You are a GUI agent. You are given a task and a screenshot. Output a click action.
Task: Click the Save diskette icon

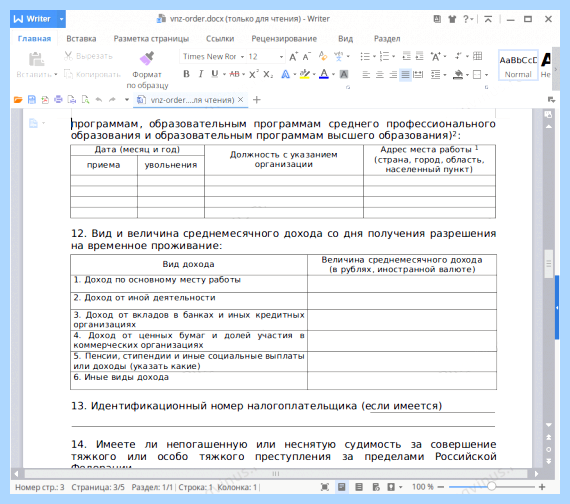click(32, 100)
